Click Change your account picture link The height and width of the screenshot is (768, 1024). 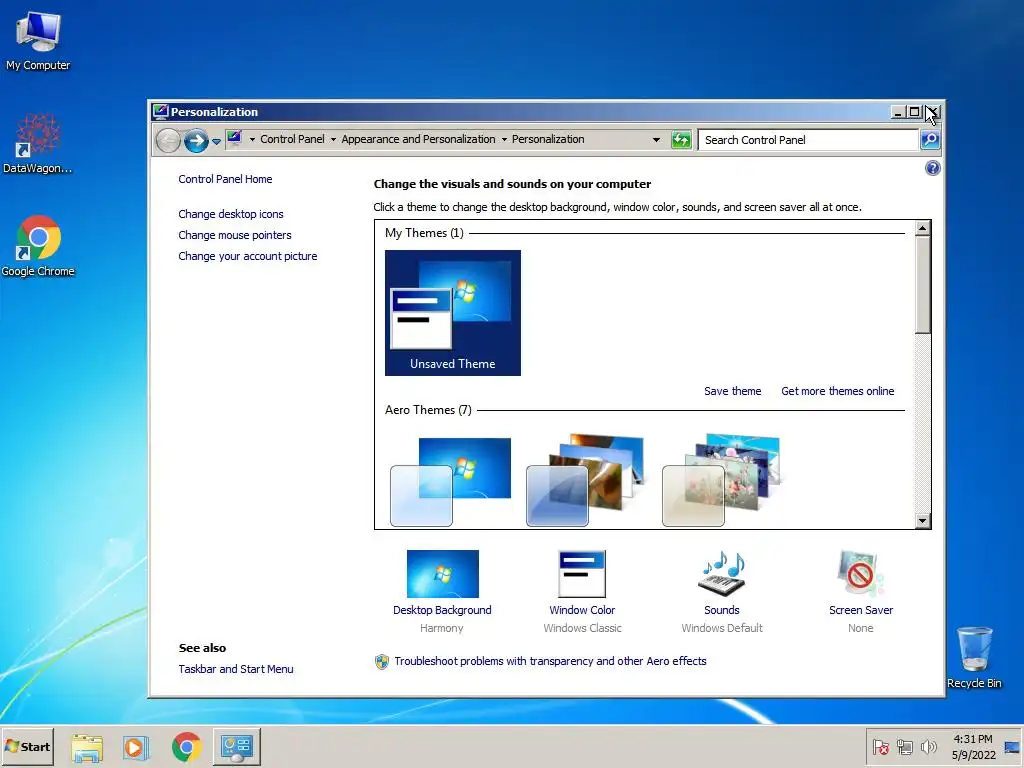click(x=248, y=256)
